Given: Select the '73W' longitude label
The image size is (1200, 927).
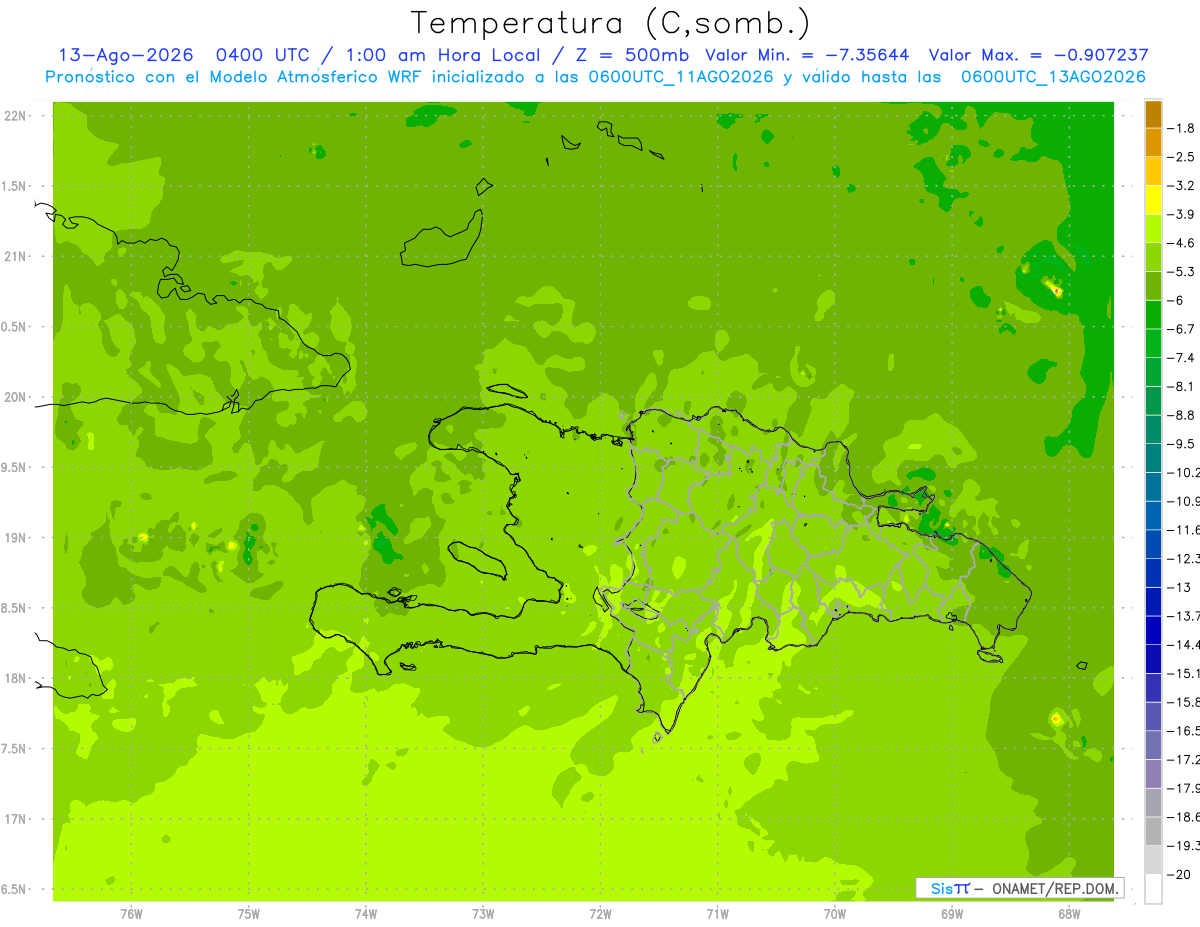Looking at the screenshot, I should point(483,914).
